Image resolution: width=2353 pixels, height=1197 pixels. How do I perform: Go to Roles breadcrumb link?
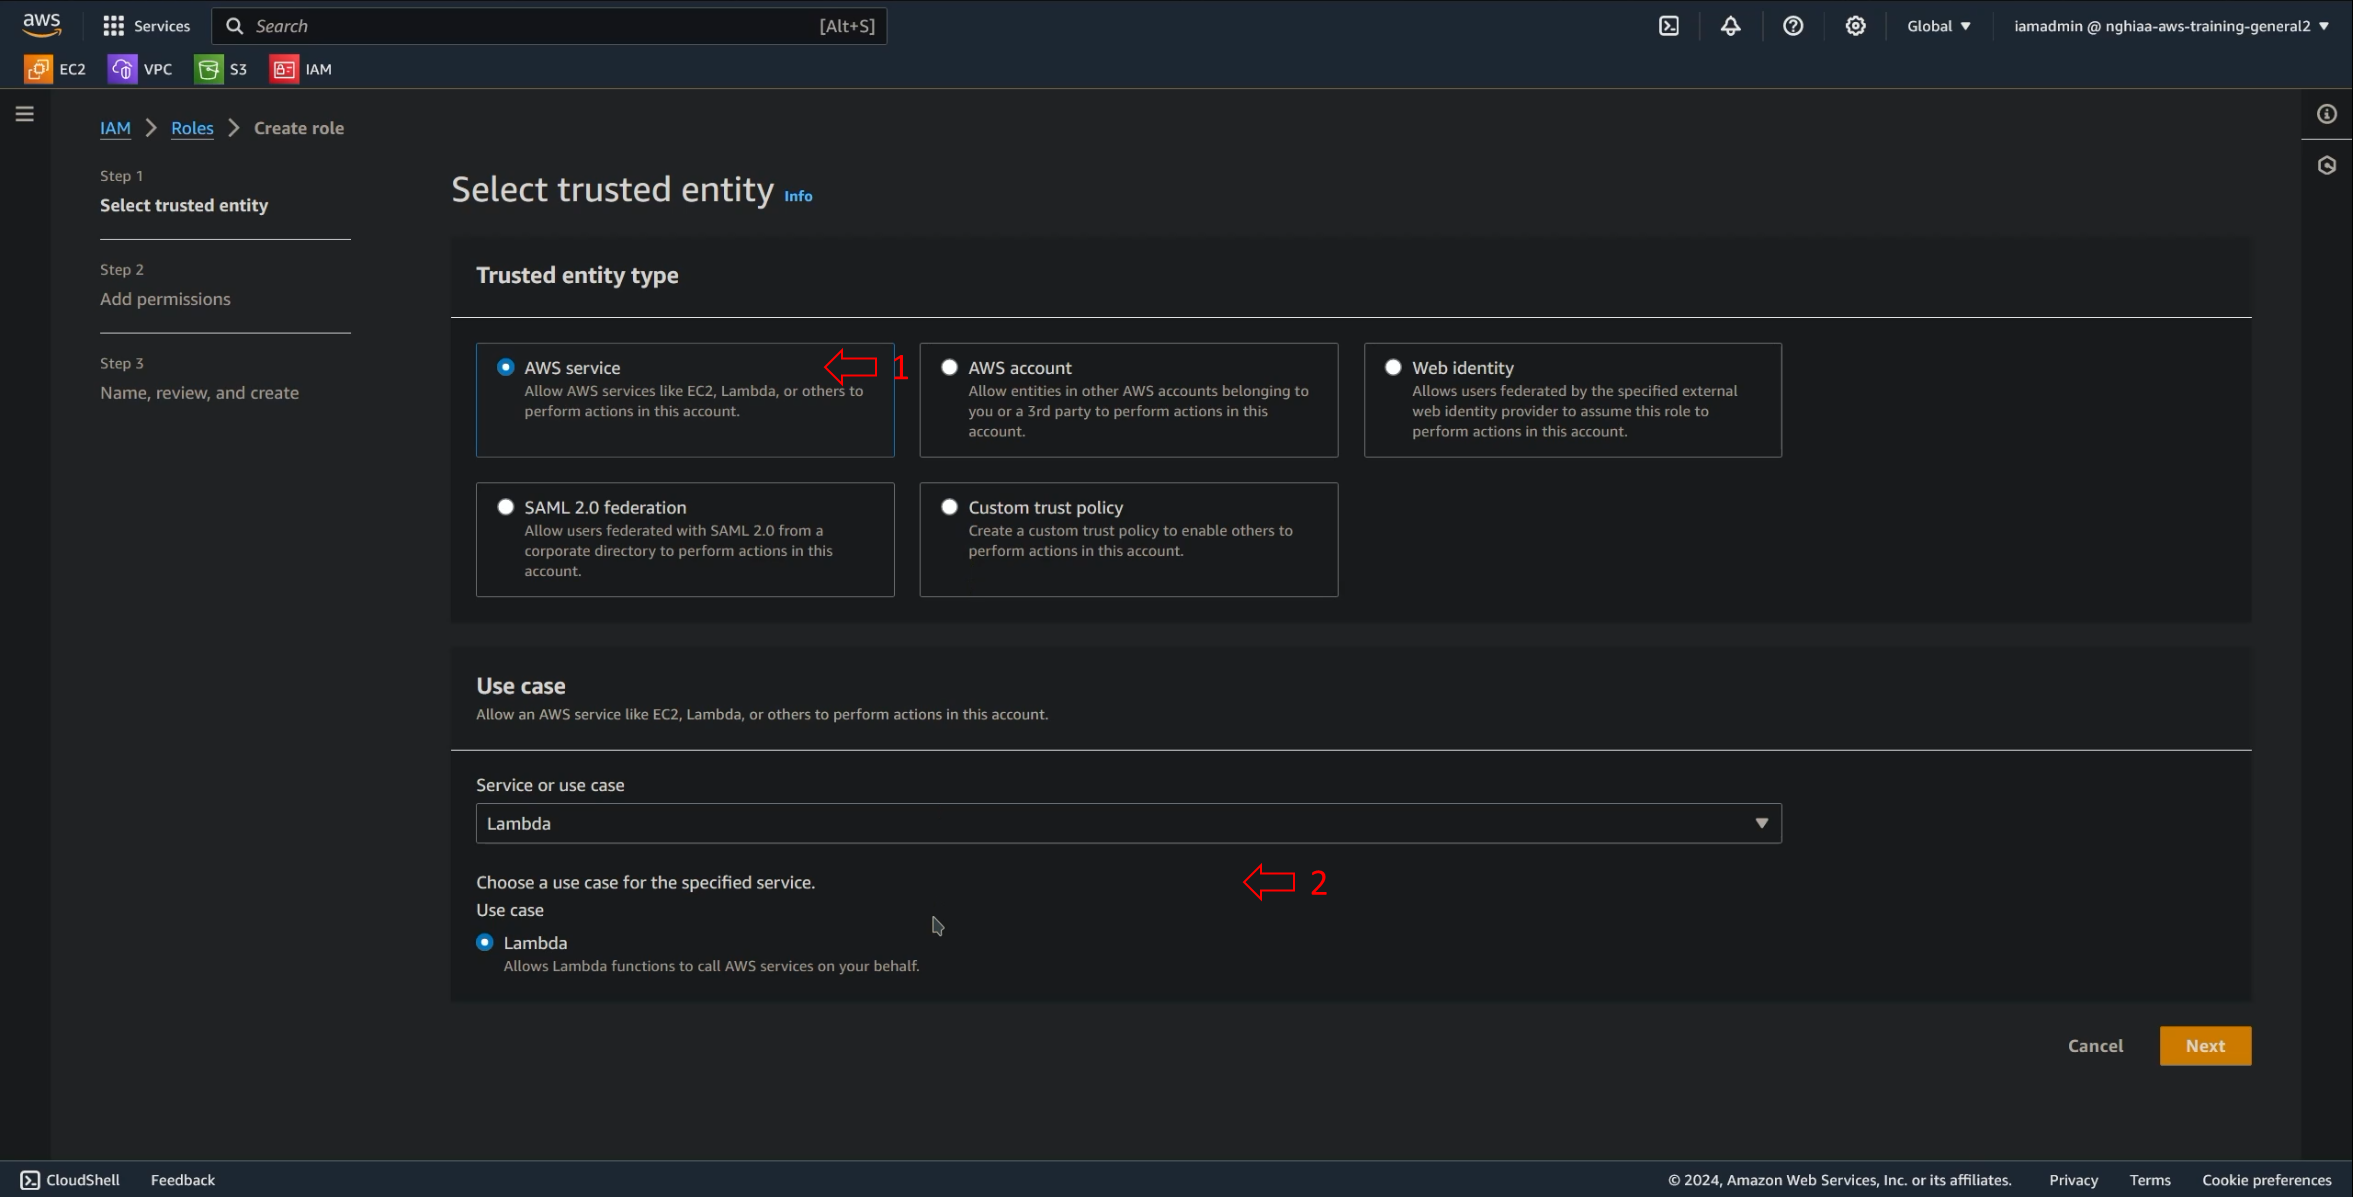[192, 128]
